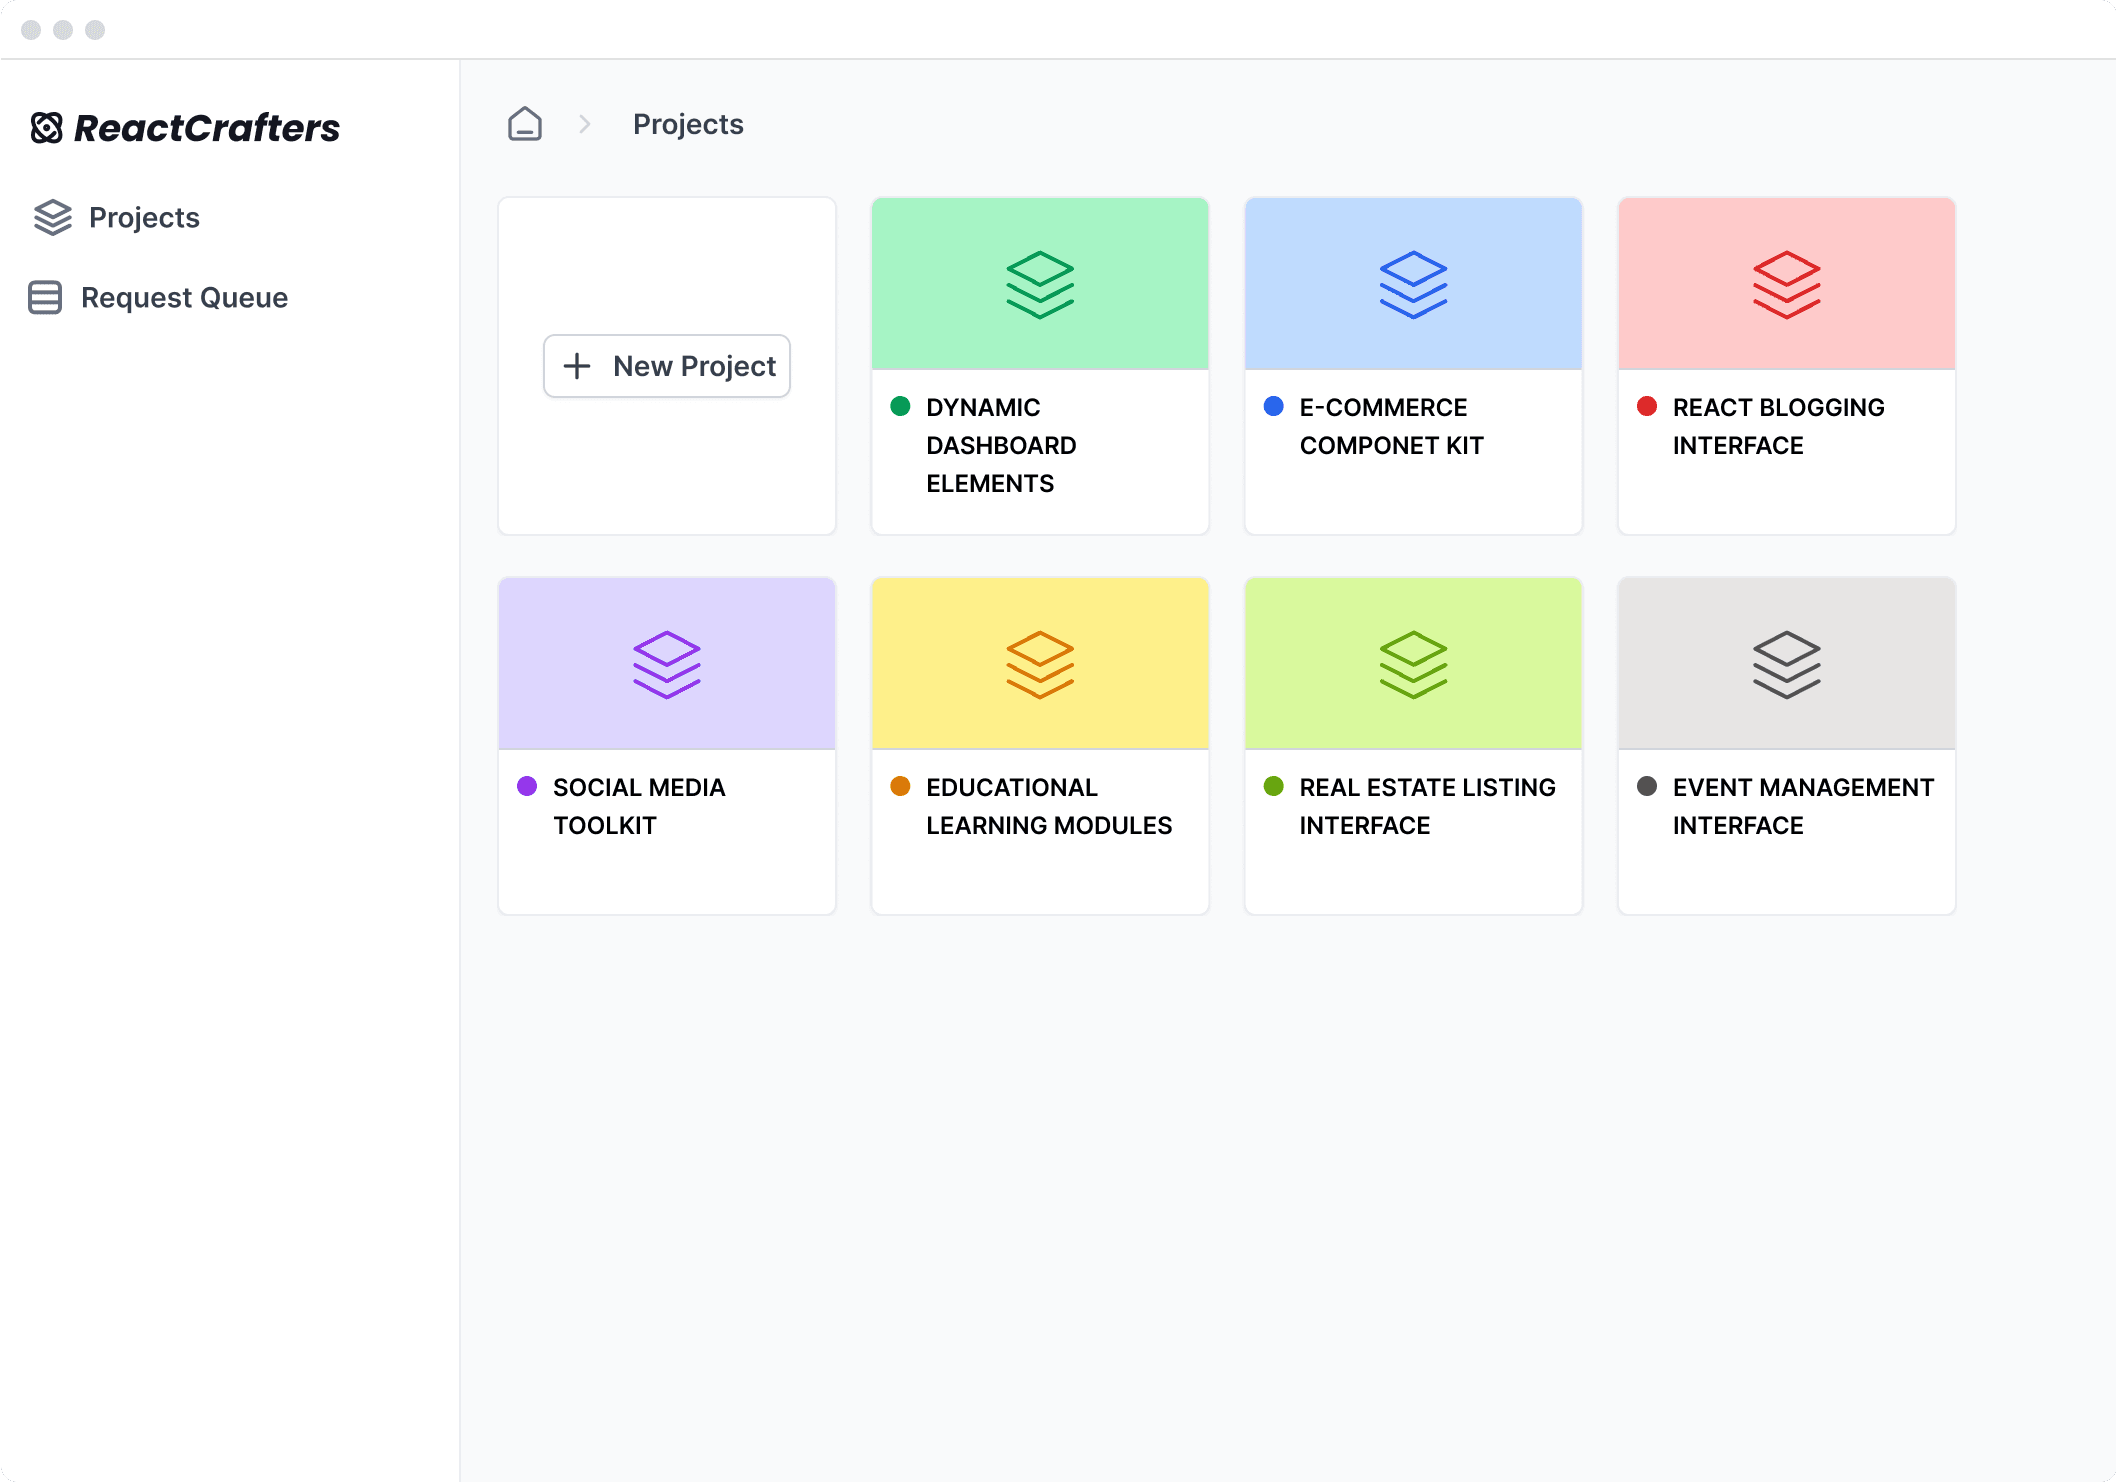The image size is (2116, 1482).
Task: Click the green layers icon on Dynamic Dashboard card
Action: pyautogui.click(x=1040, y=285)
